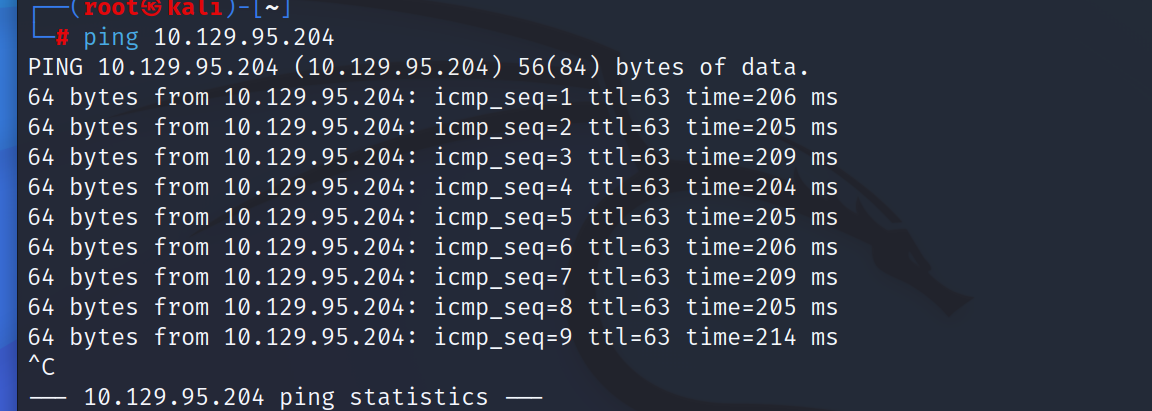
Task: Click the icmp_seq=6 reply line
Action: tap(433, 248)
